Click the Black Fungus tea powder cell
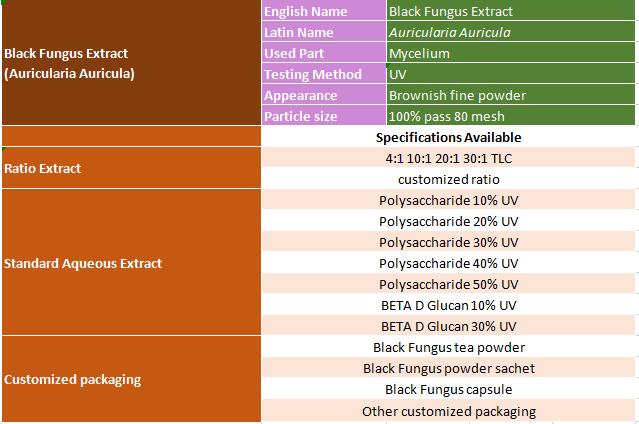 tap(448, 347)
